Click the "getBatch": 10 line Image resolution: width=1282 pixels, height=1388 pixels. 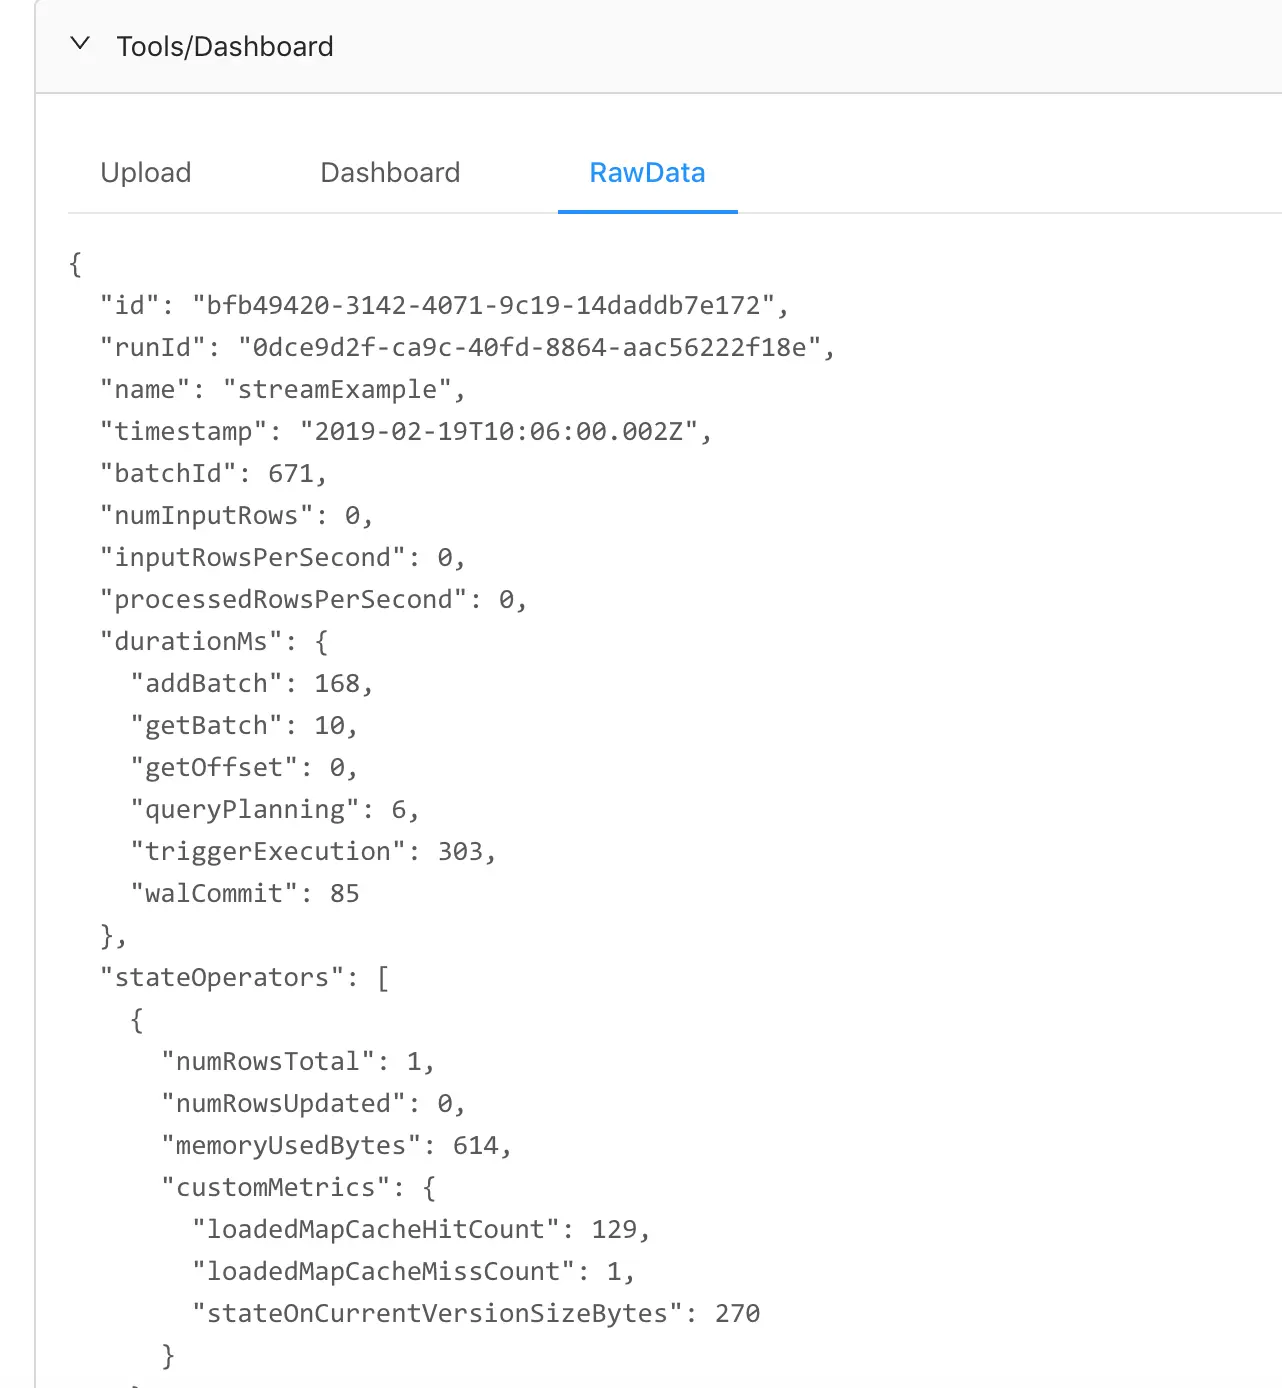[x=244, y=725]
